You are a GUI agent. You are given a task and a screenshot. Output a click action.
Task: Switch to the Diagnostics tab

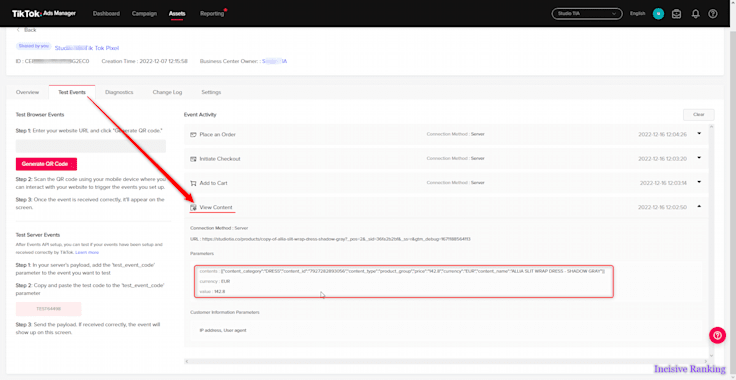(x=119, y=92)
